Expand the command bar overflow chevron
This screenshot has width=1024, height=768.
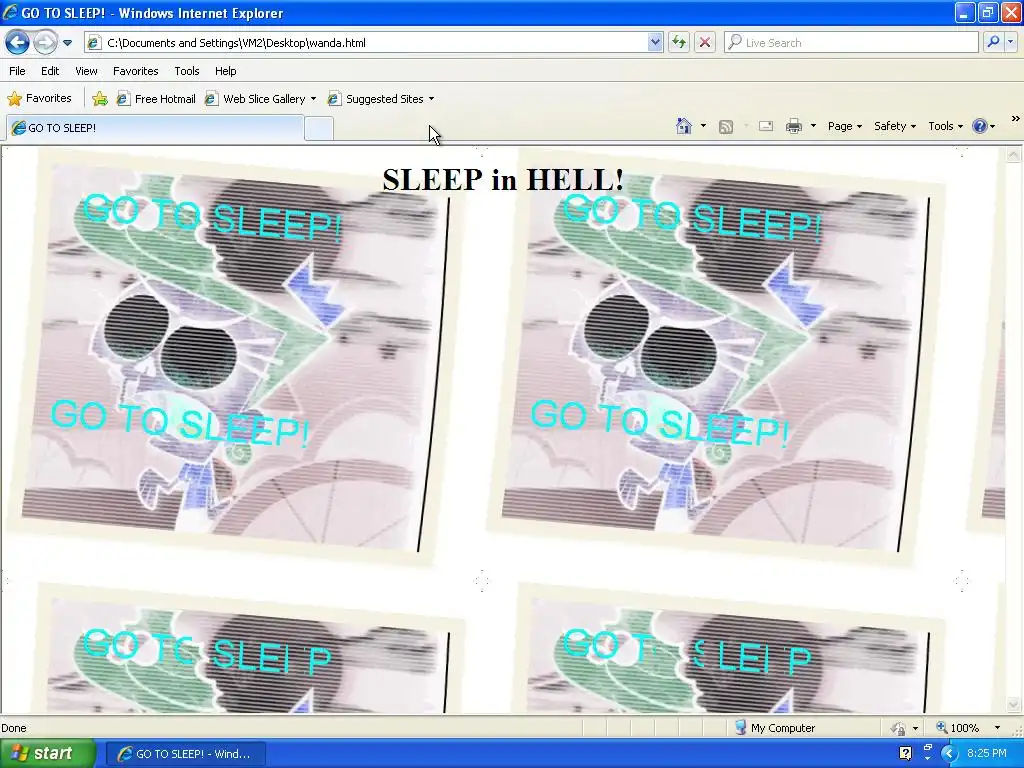(1015, 119)
